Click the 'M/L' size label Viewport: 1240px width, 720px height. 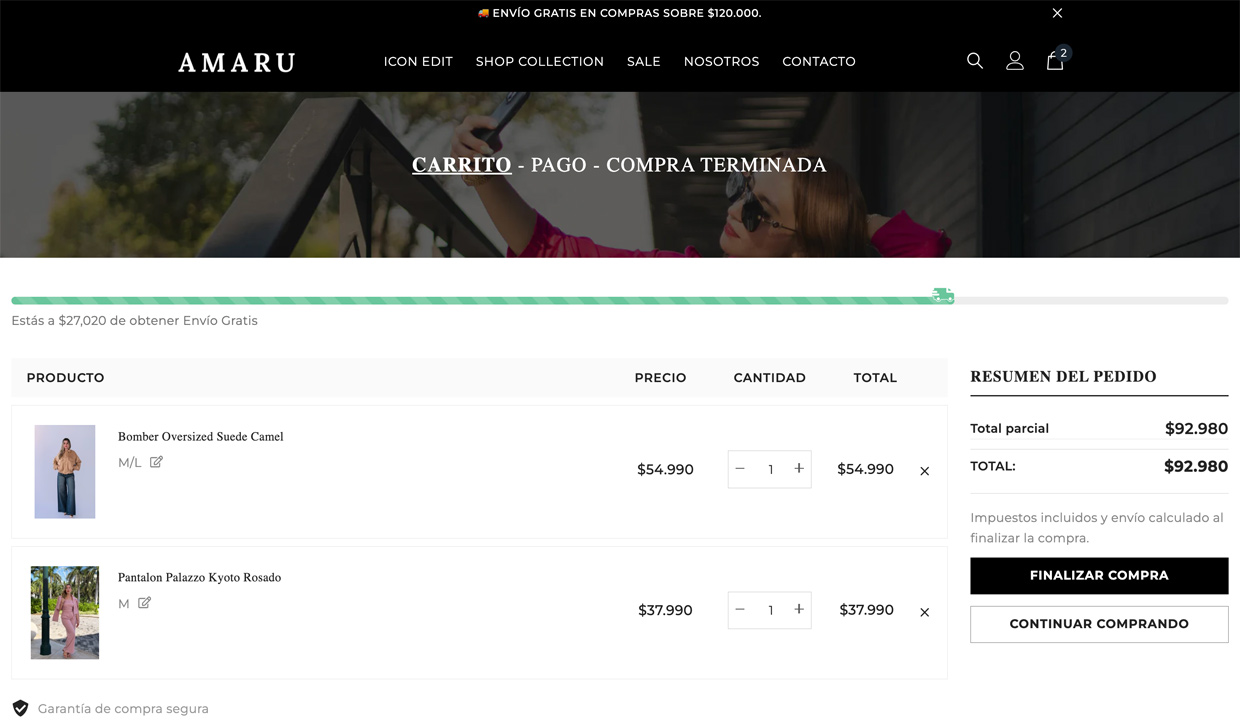tap(130, 463)
